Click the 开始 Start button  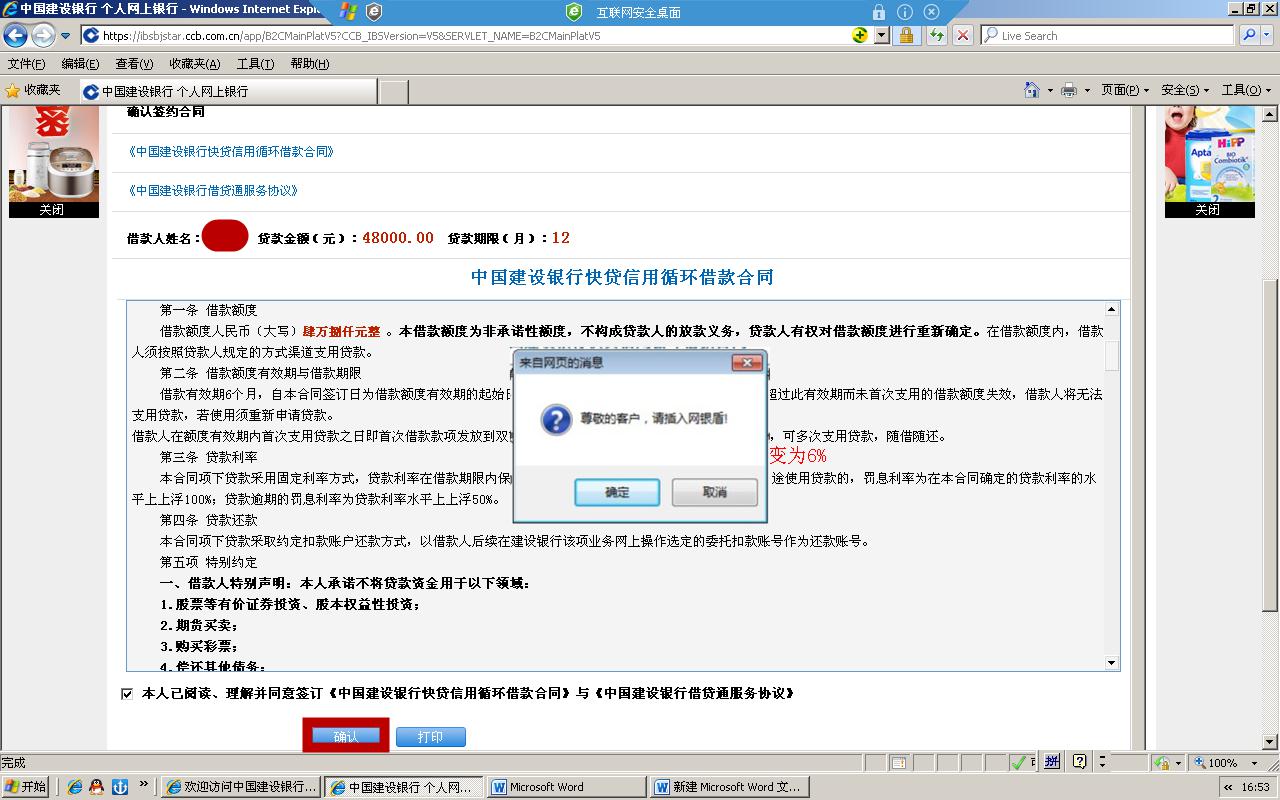[26, 787]
